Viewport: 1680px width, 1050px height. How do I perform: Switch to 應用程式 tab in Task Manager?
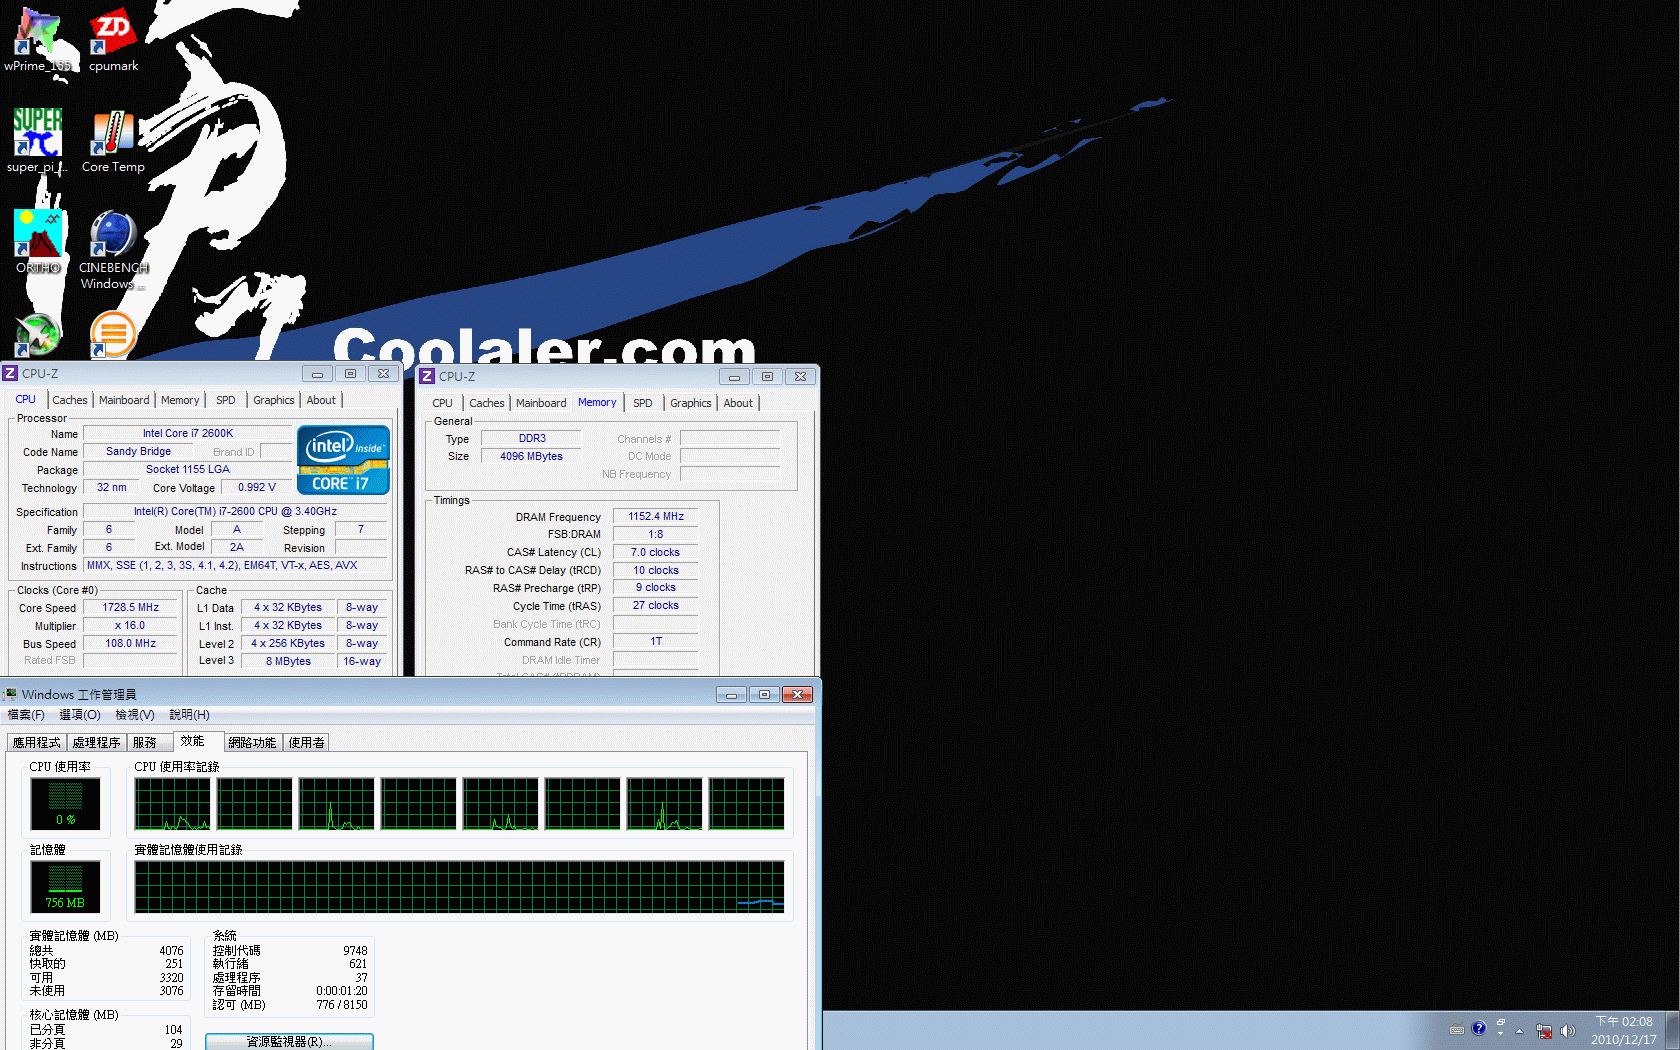pos(37,742)
